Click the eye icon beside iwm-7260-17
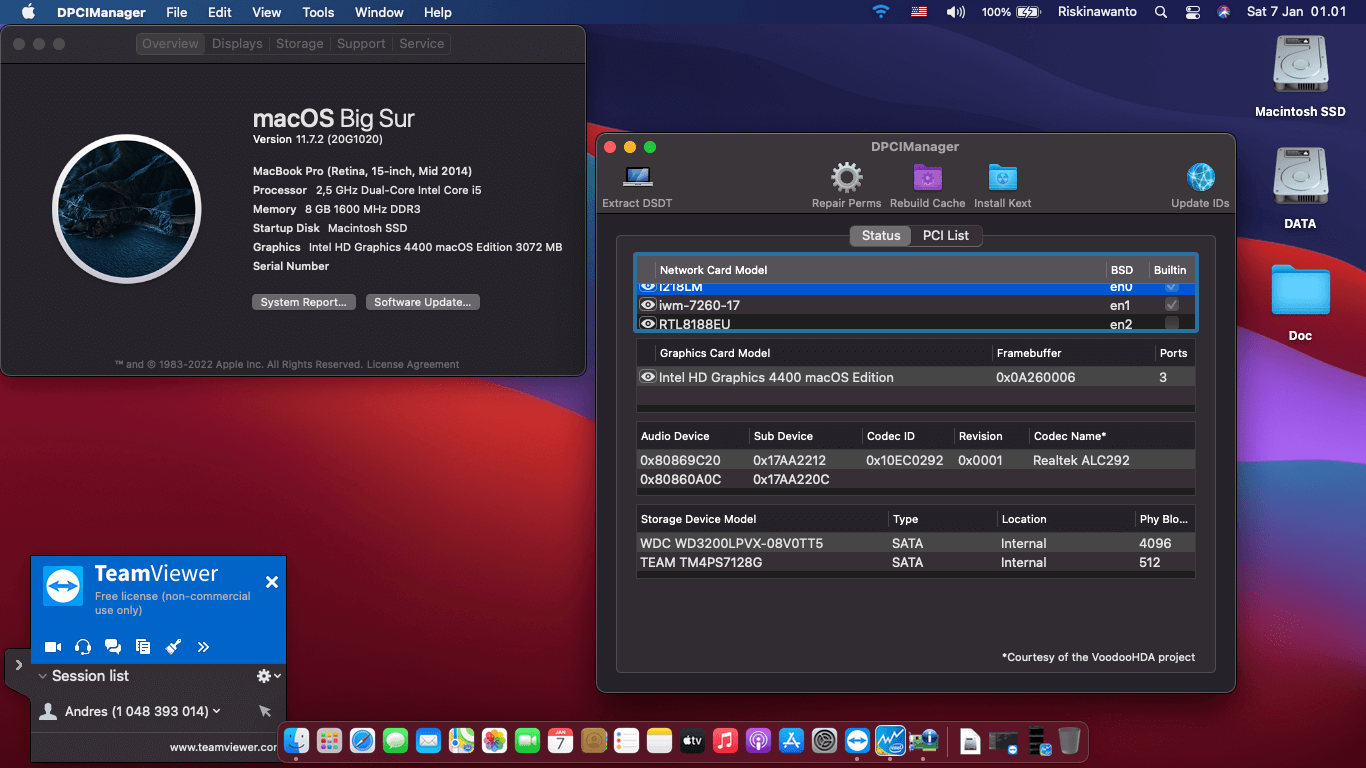 (x=648, y=305)
